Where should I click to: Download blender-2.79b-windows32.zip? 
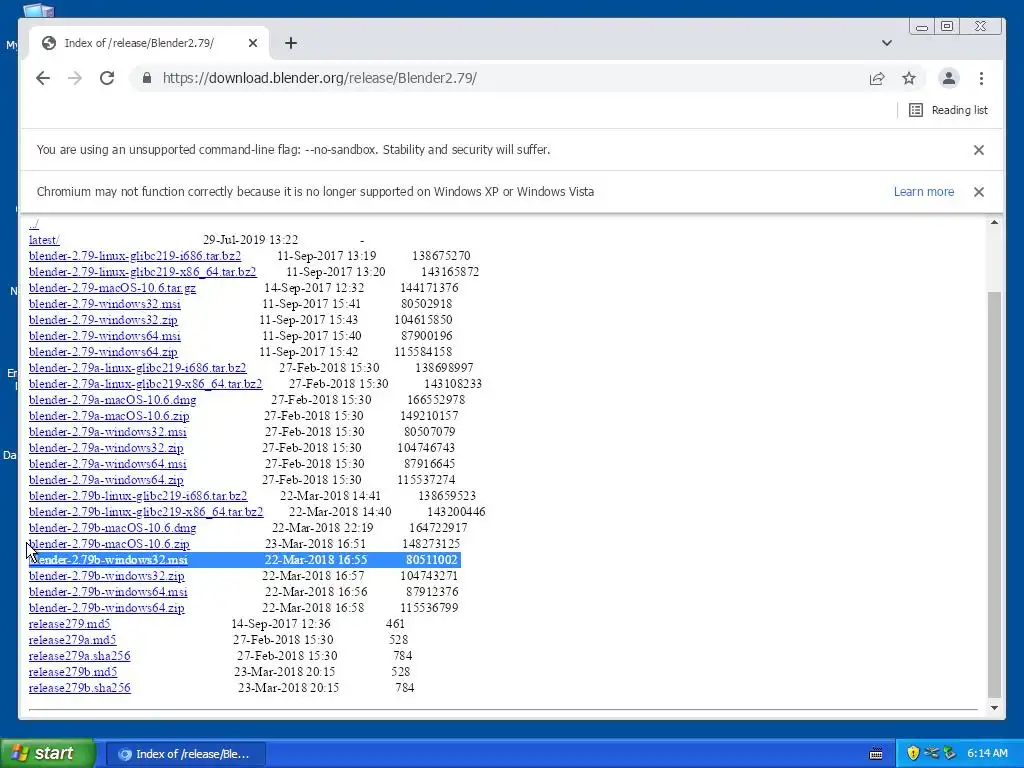(106, 576)
